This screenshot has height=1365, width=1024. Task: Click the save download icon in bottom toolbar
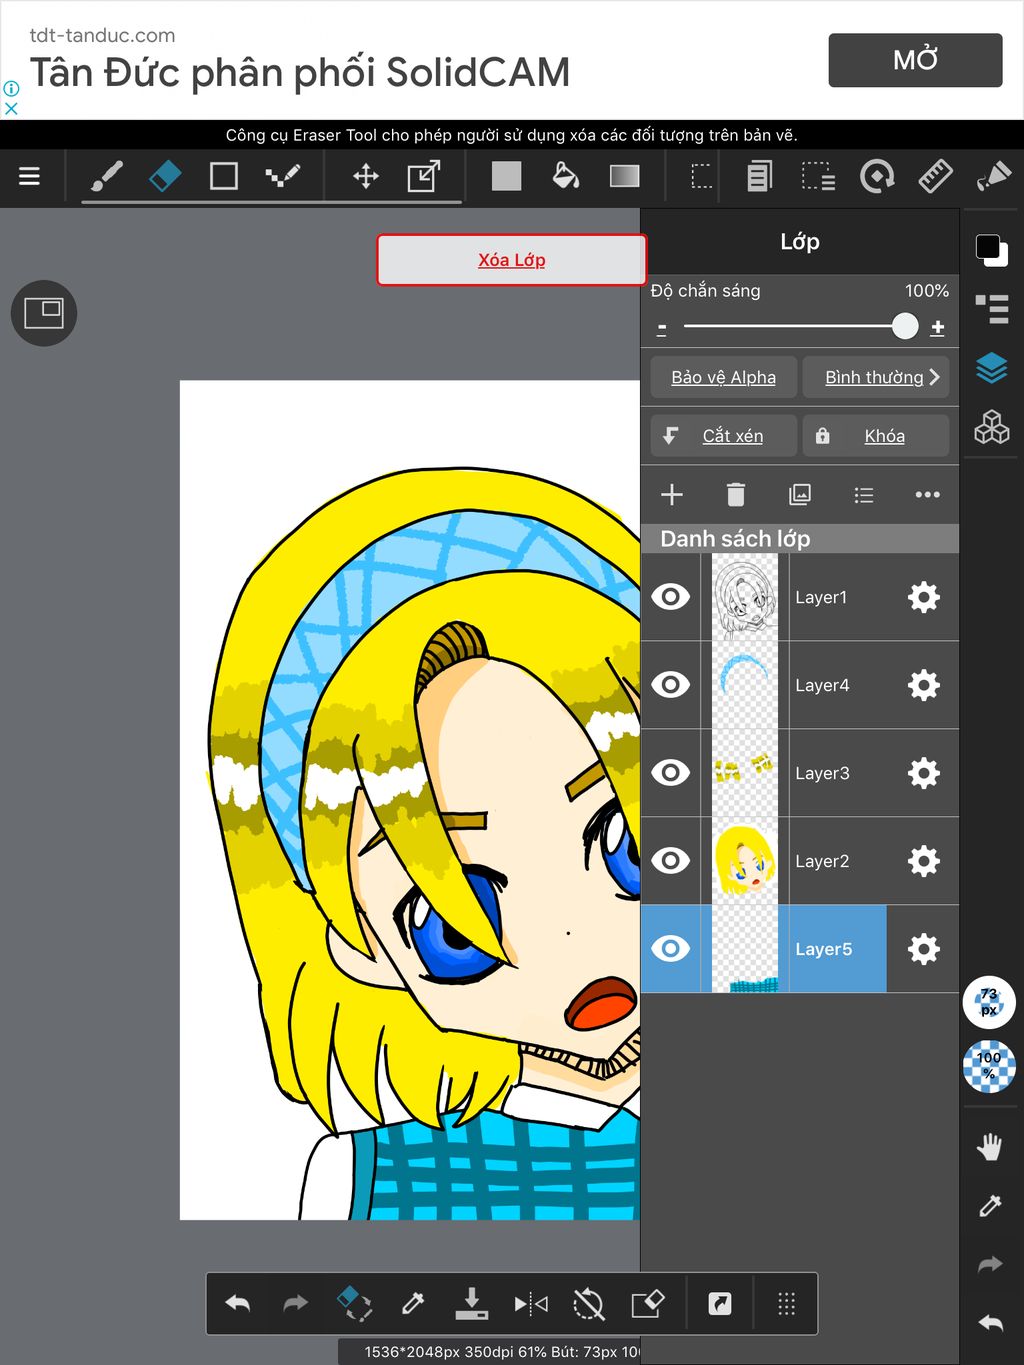471,1303
